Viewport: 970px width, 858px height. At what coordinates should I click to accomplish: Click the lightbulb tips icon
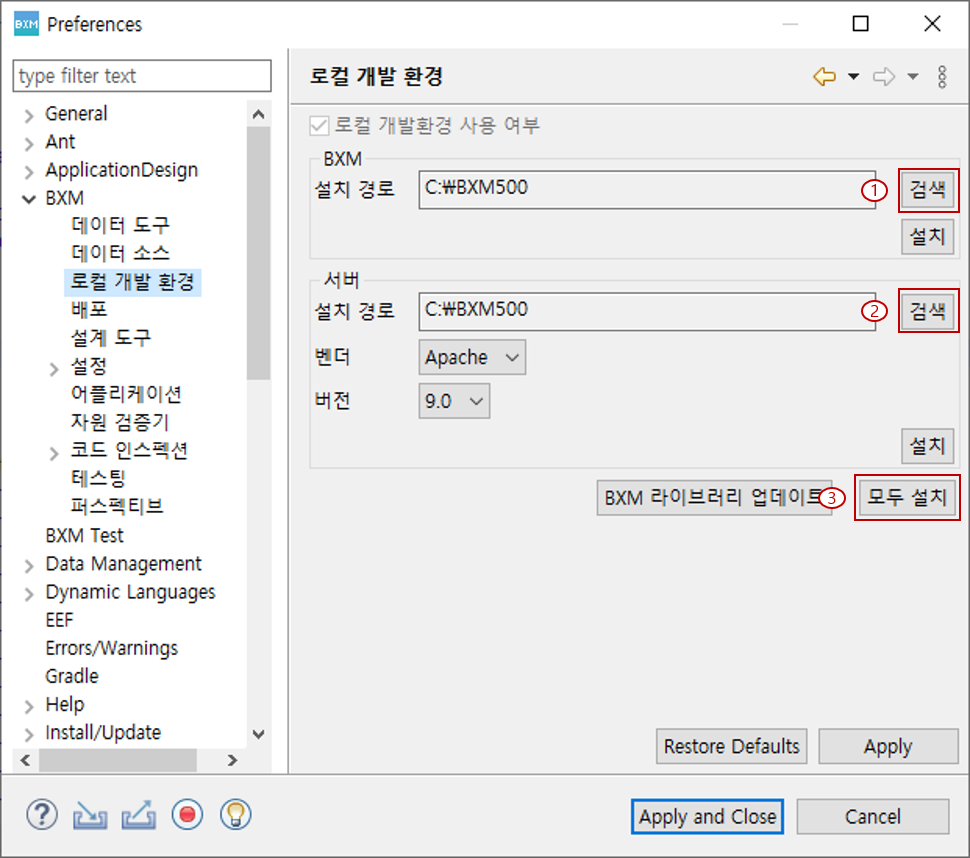(x=236, y=815)
